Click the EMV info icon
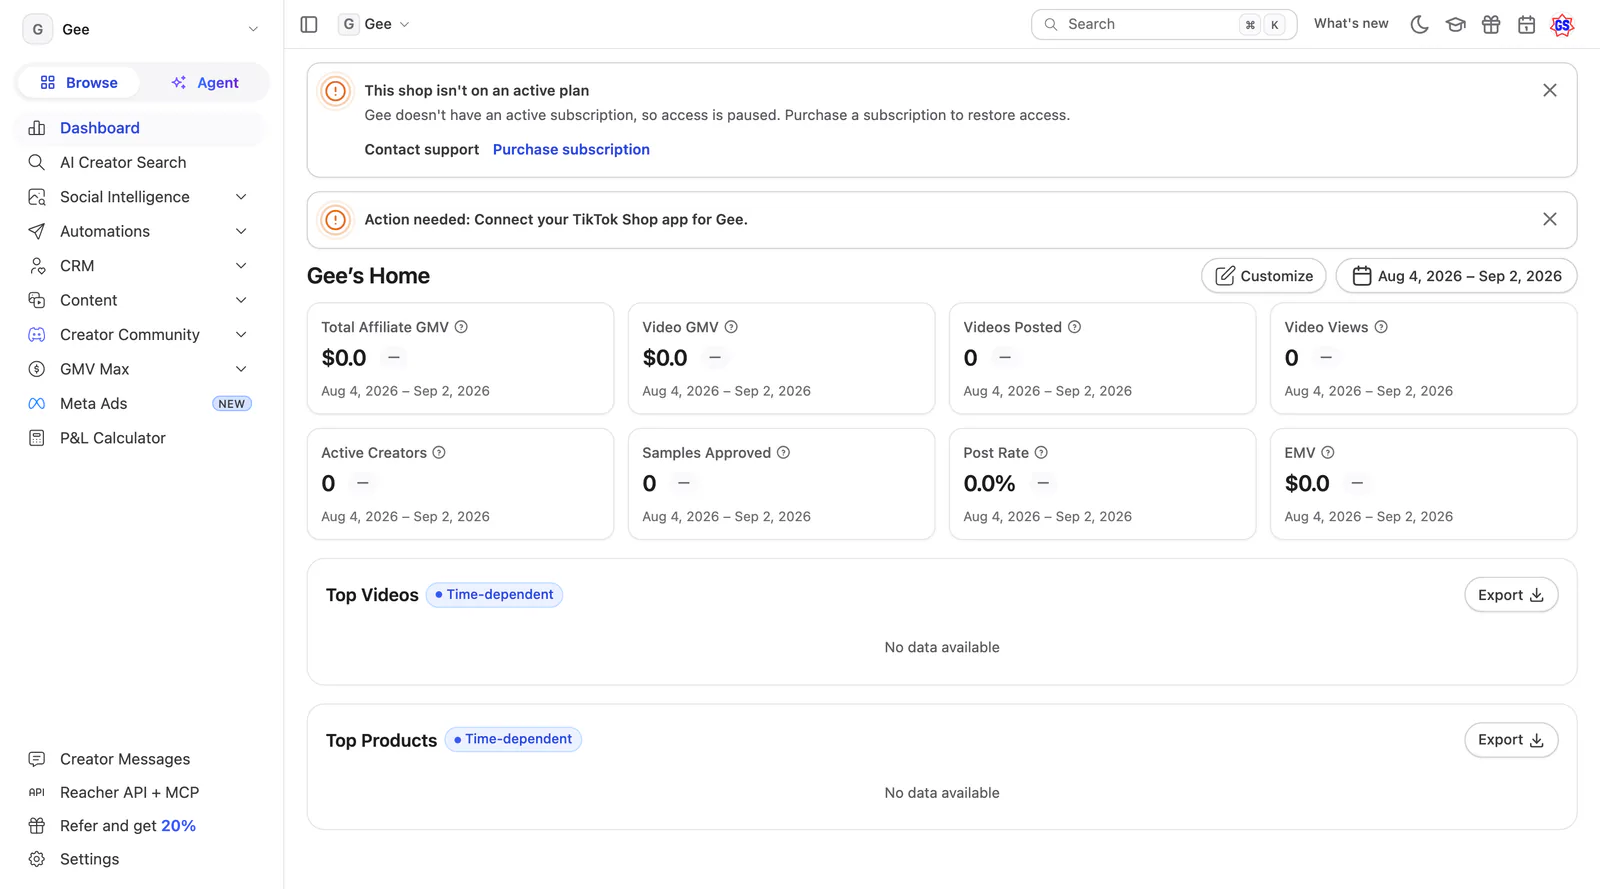 (1328, 453)
